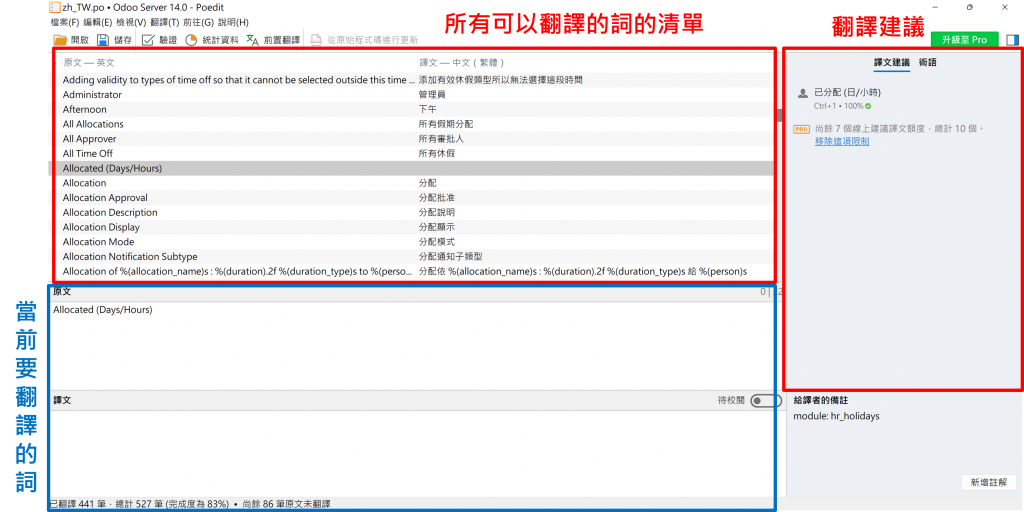This screenshot has height=512, width=1024.
Task: Start 前置翻譯 pre-translation icon
Action: tap(253, 40)
